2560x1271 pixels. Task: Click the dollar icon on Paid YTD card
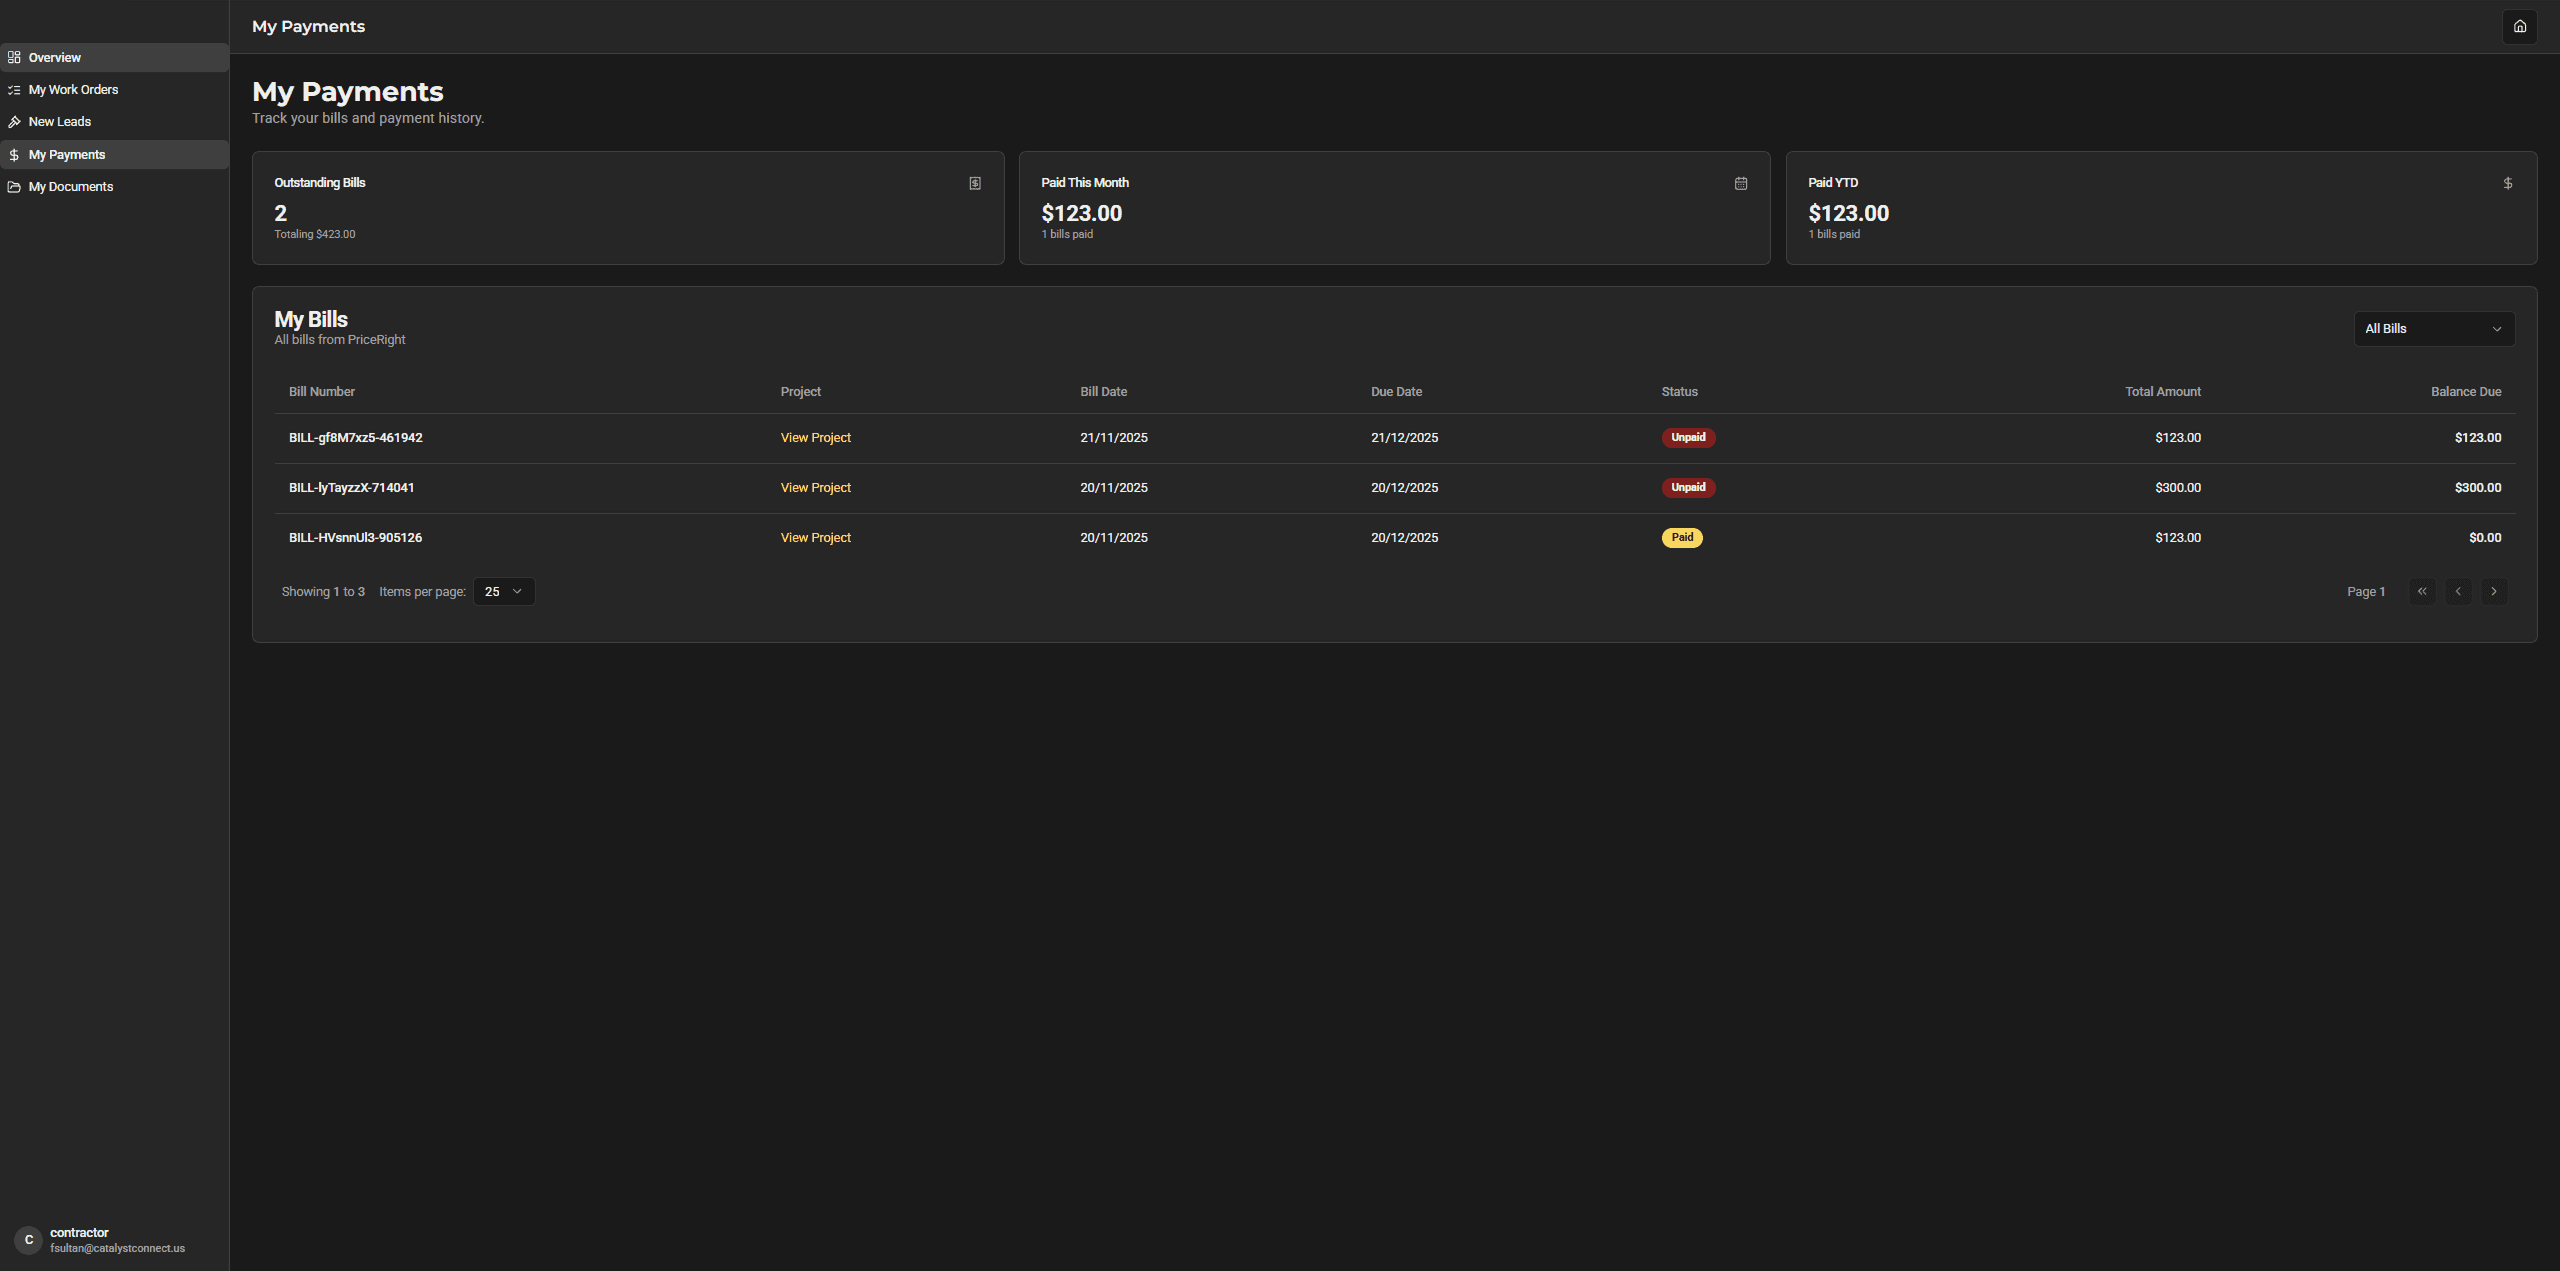[x=2508, y=183]
